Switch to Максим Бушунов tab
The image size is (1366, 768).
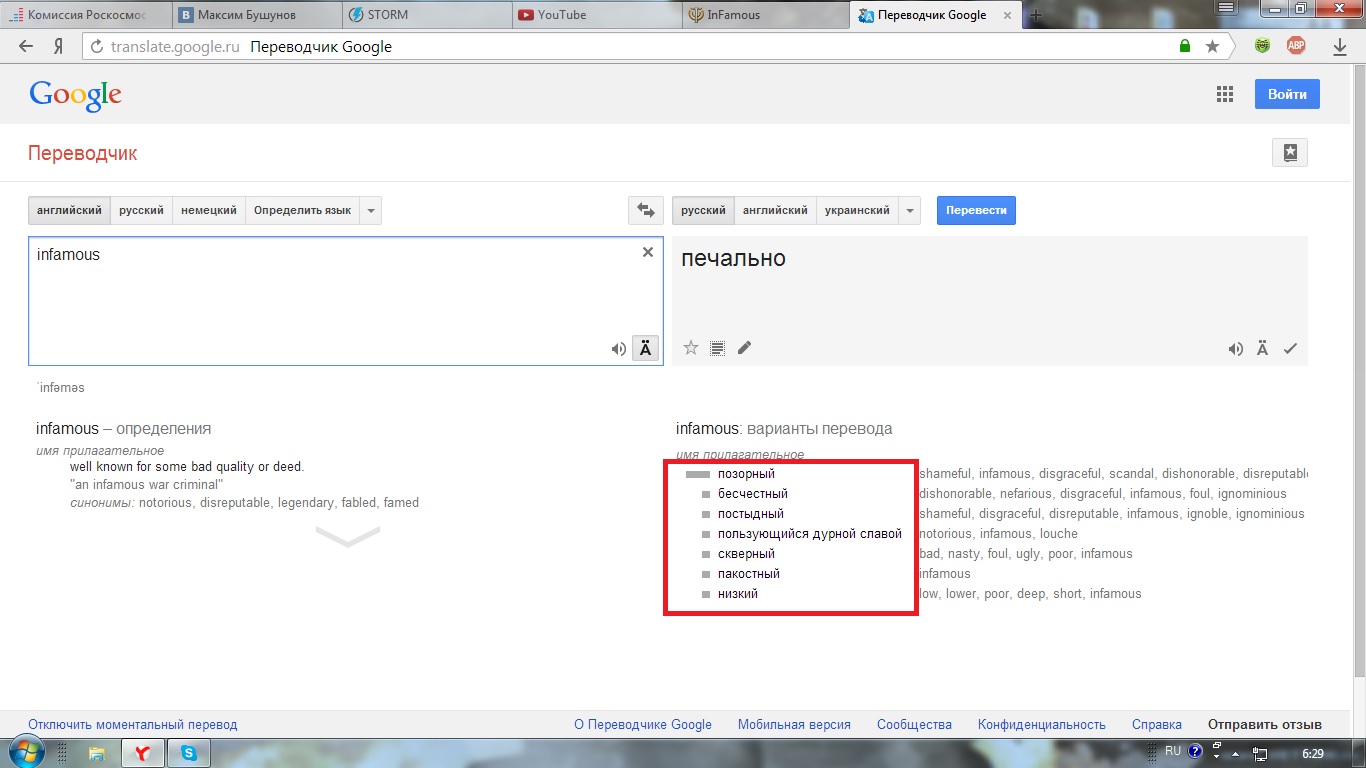(x=255, y=15)
